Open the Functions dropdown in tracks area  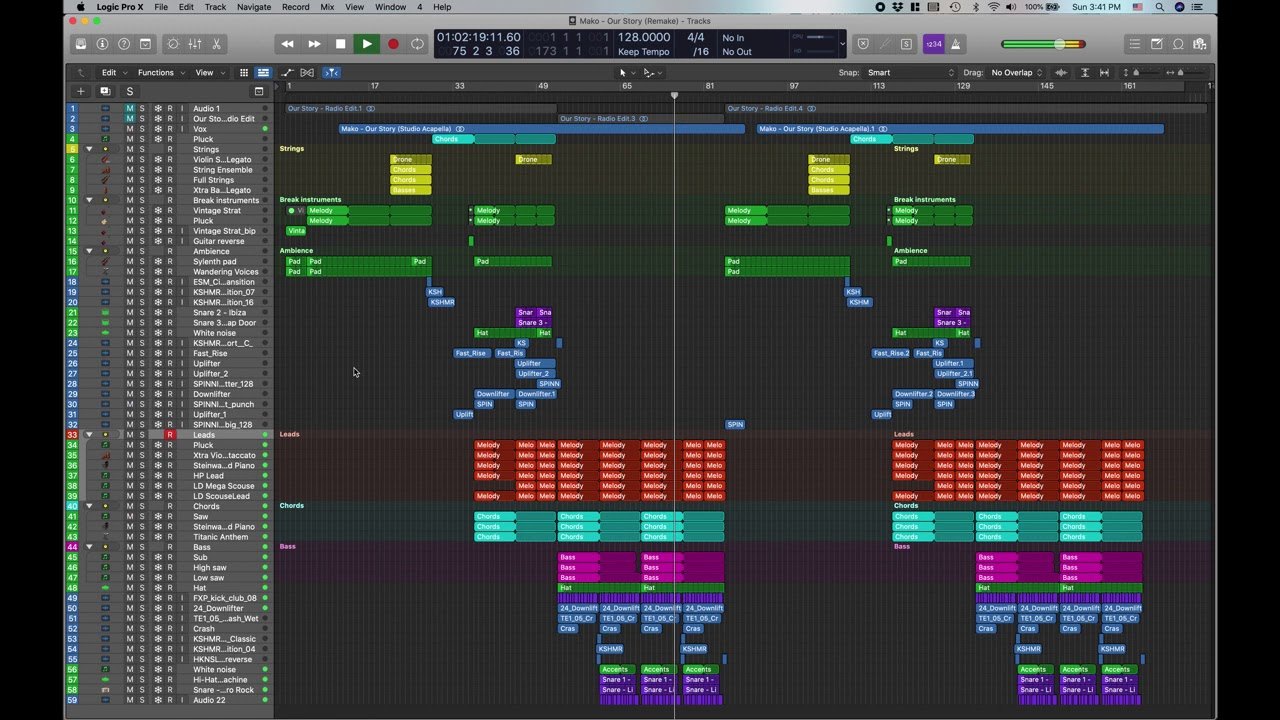[x=160, y=73]
